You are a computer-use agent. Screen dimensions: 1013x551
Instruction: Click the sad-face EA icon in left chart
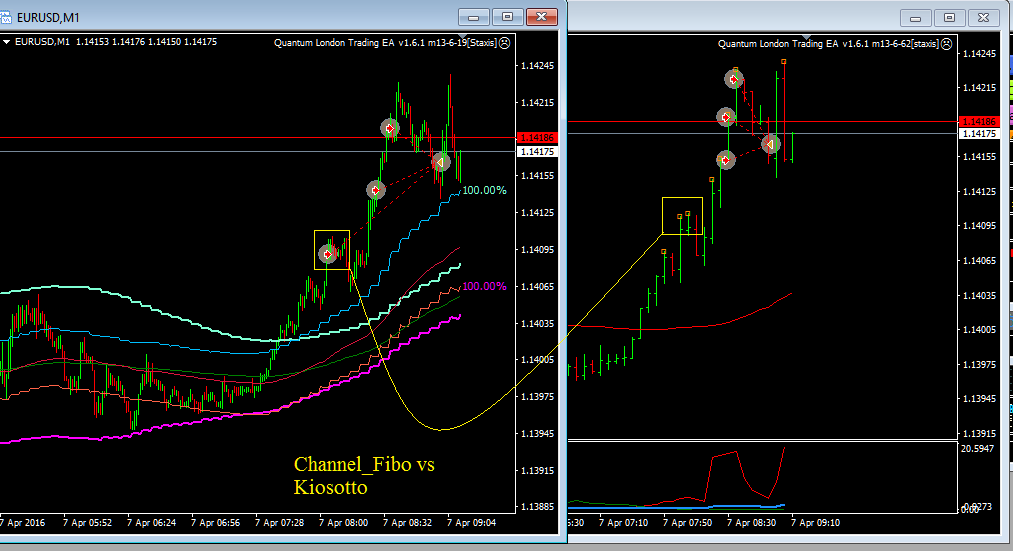pos(505,43)
